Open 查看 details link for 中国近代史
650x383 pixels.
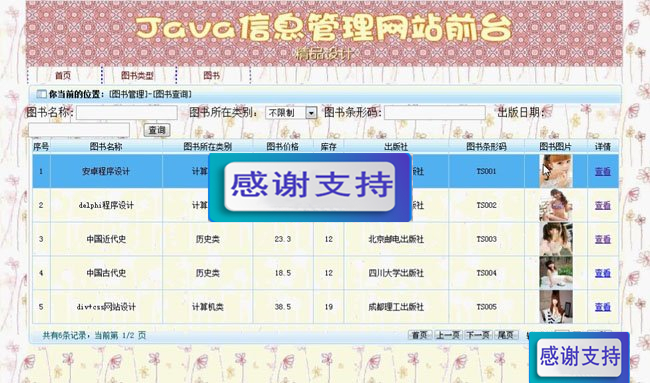[x=603, y=239]
